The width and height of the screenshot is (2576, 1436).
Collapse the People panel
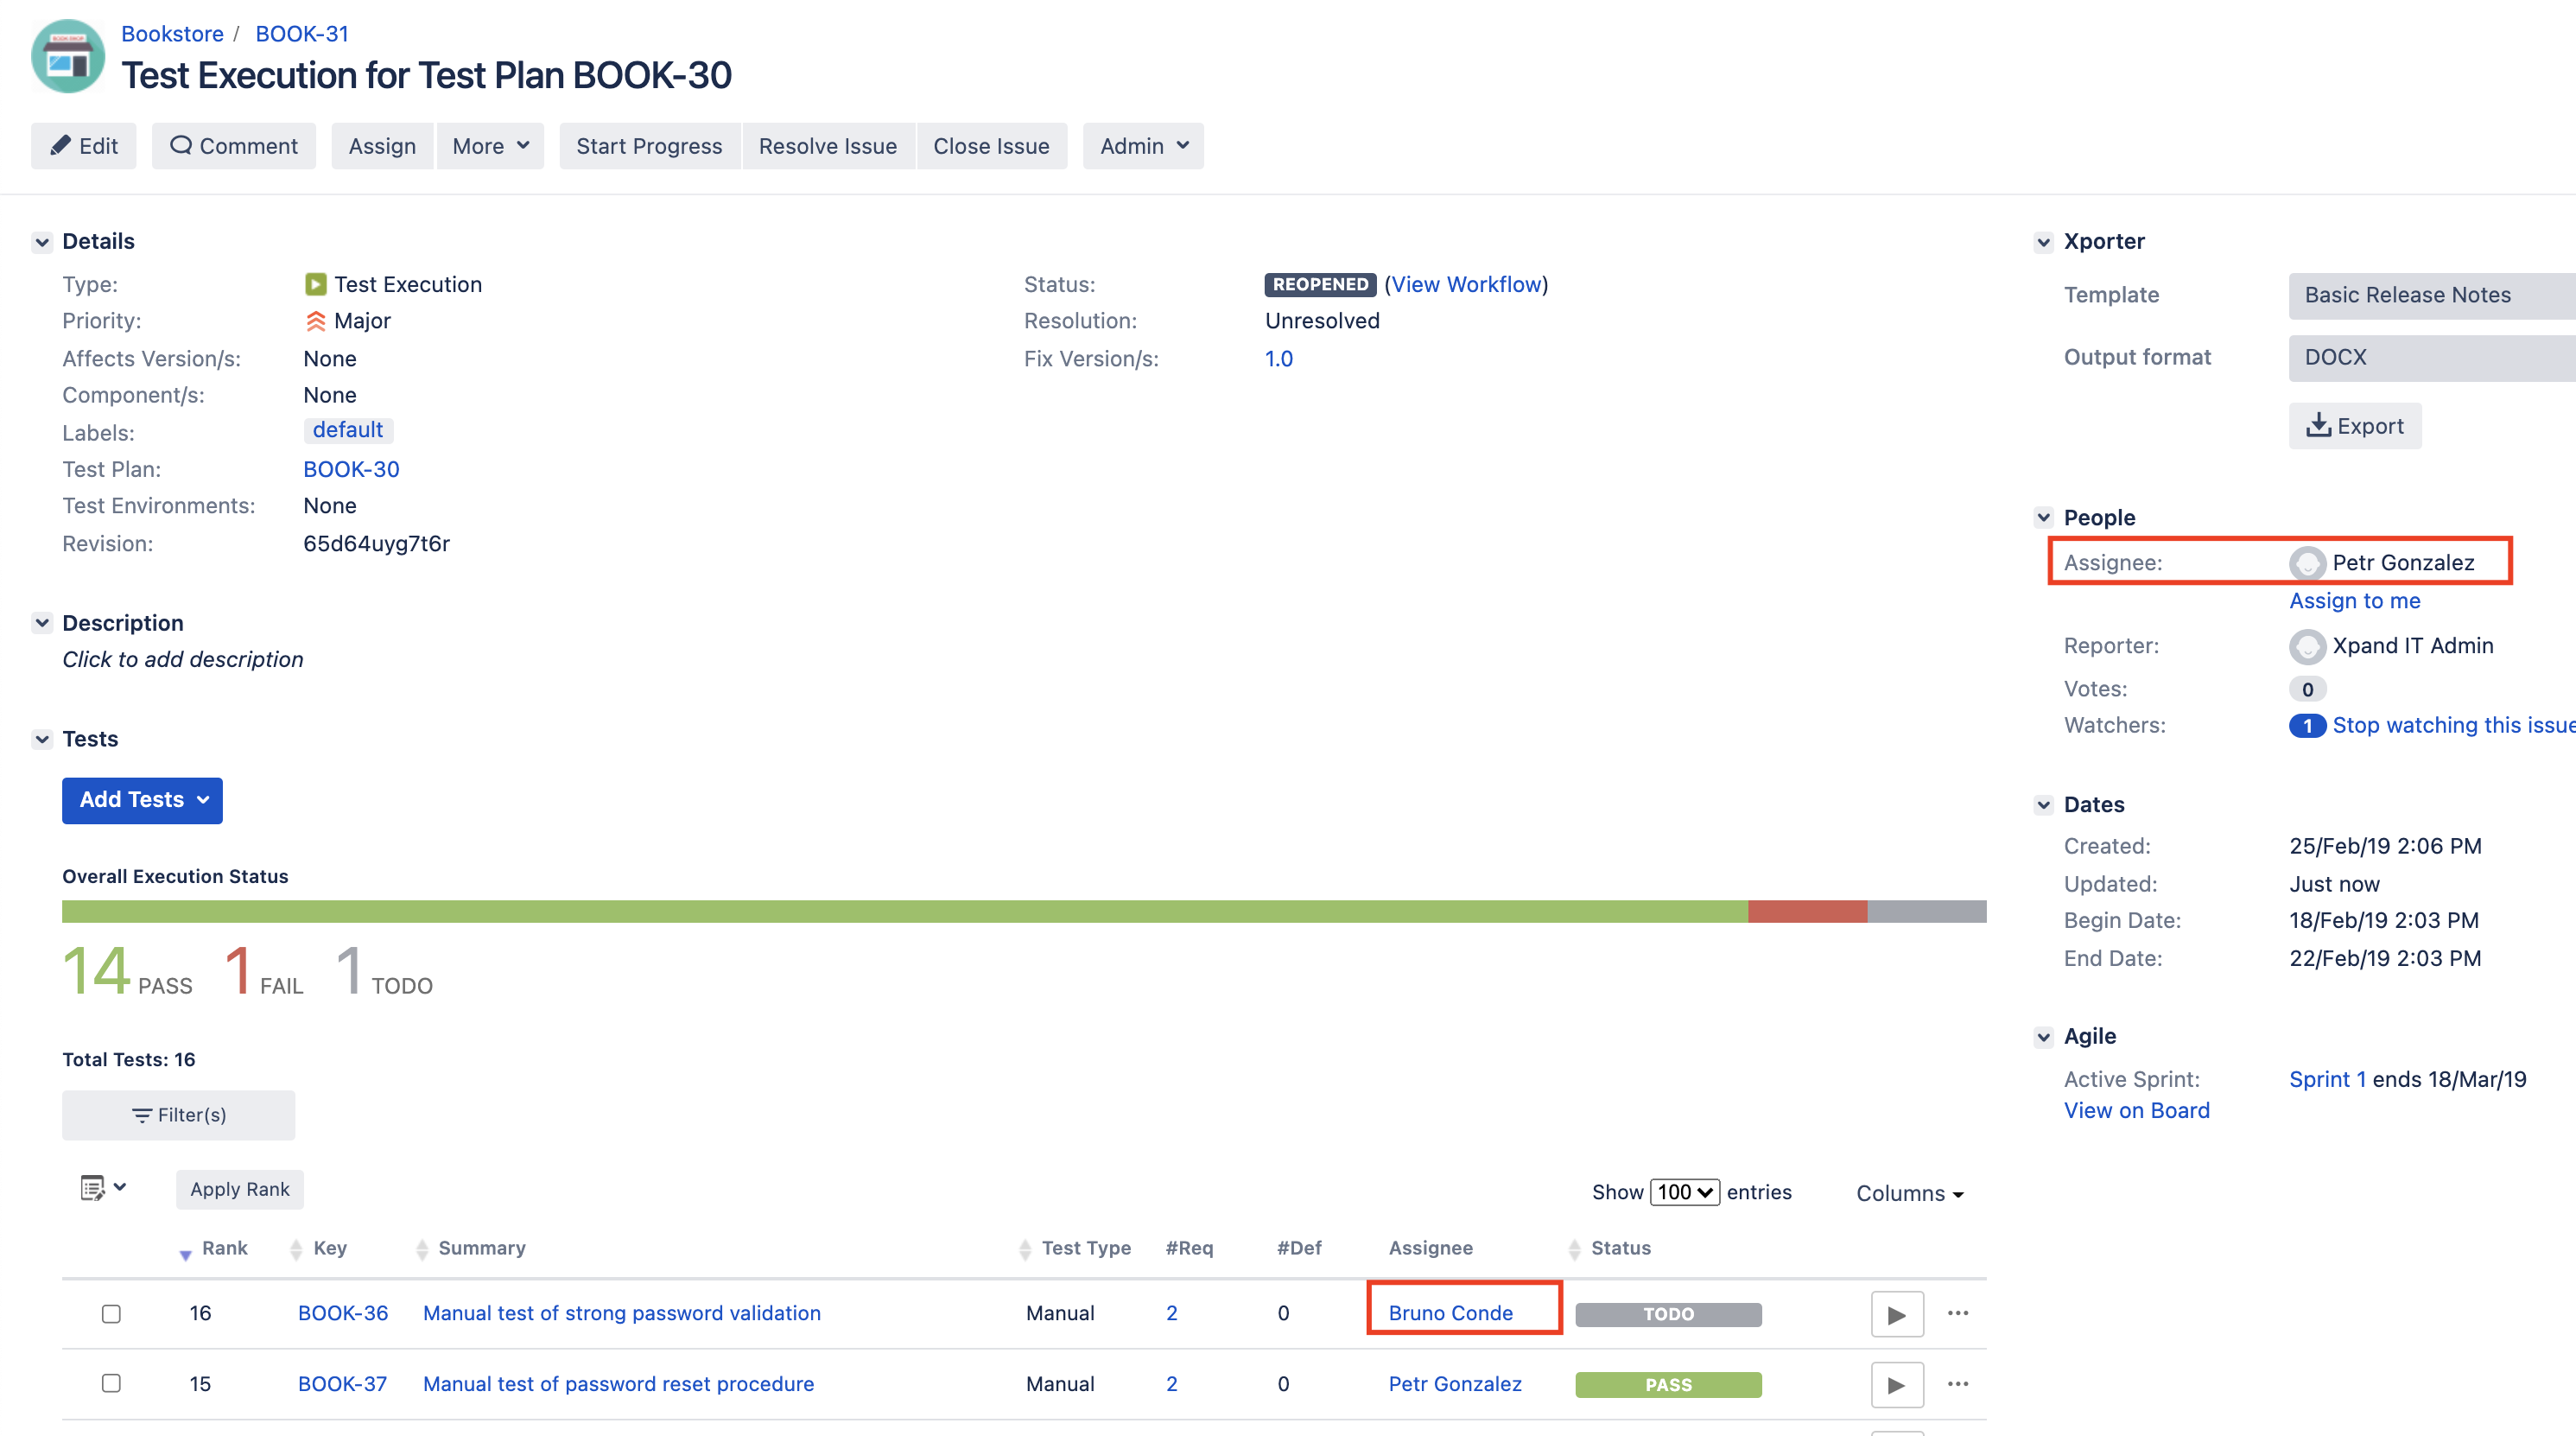[2044, 518]
